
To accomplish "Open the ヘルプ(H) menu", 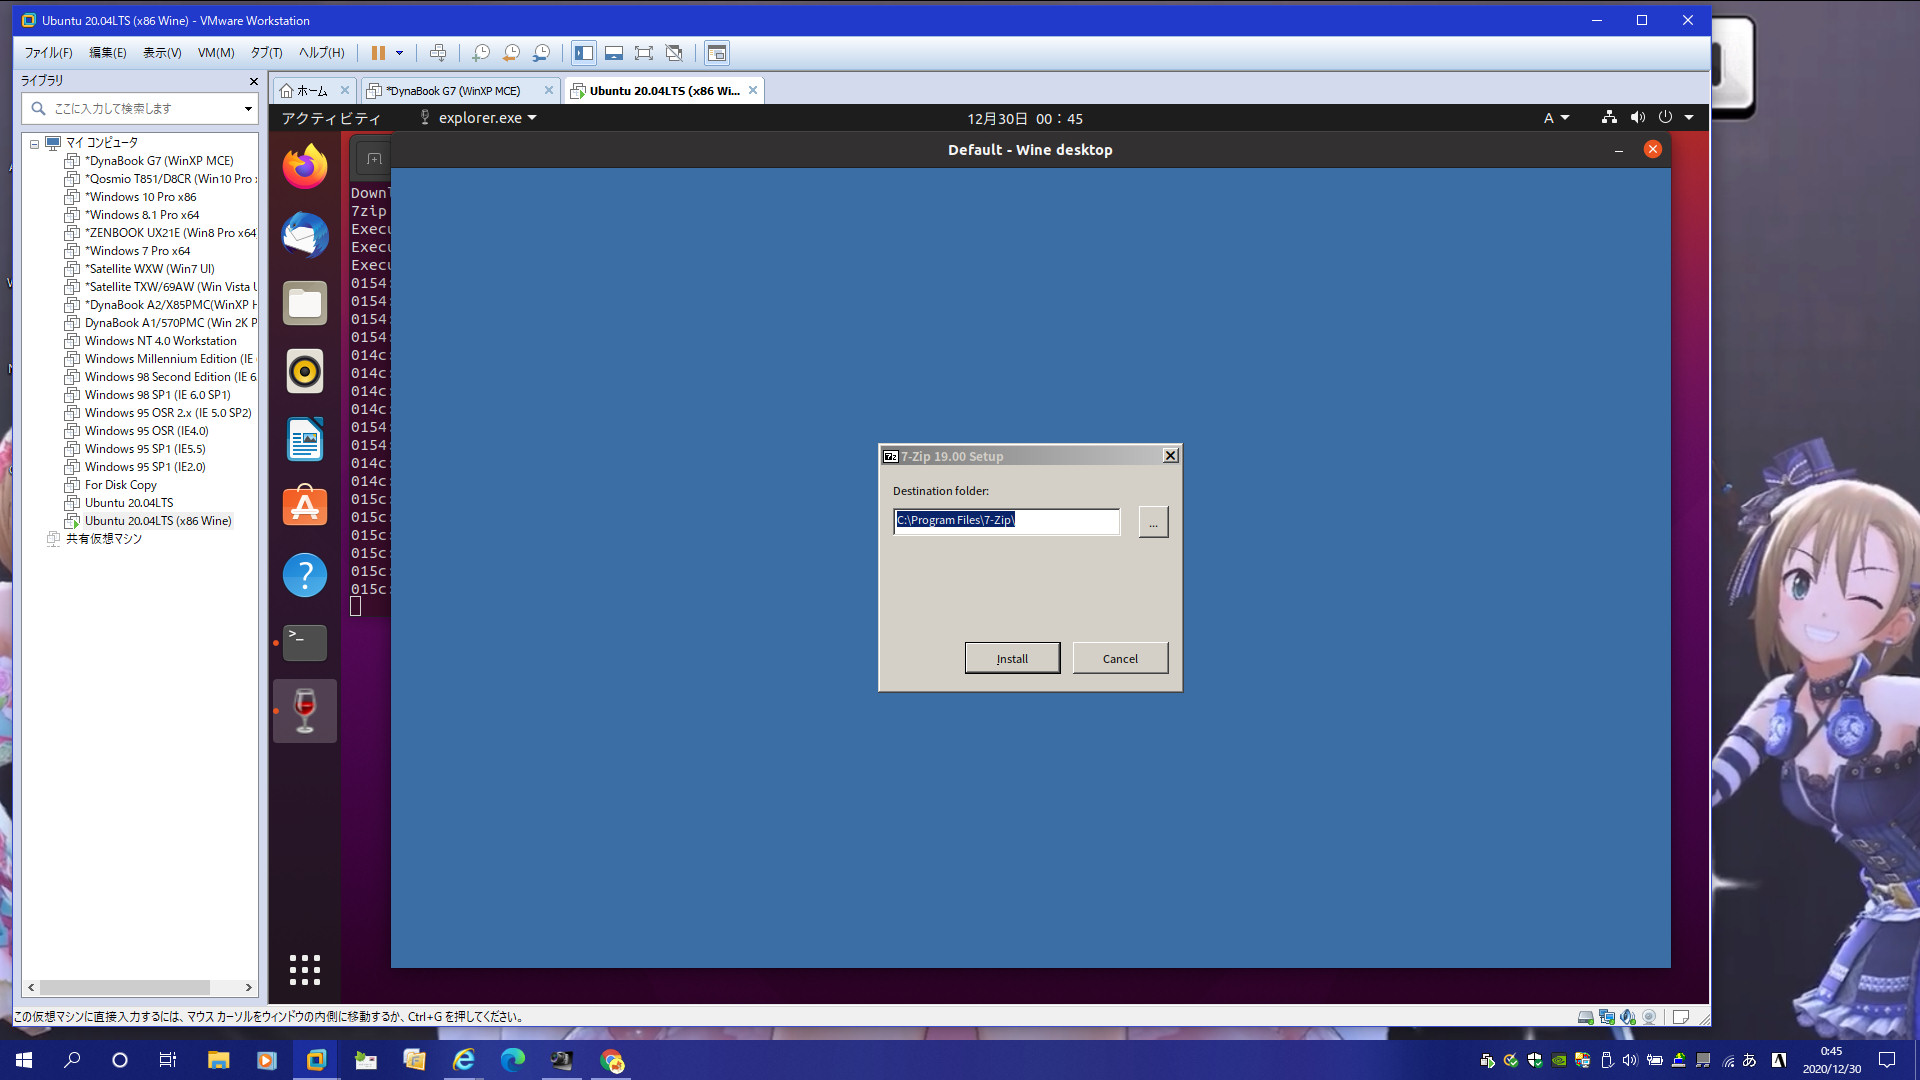I will tap(321, 53).
